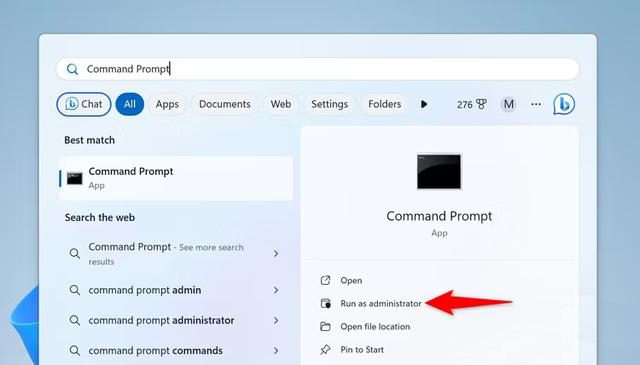Click the 'Command Prompt' title in preview pane
Image resolution: width=640 pixels, height=365 pixels.
(439, 216)
